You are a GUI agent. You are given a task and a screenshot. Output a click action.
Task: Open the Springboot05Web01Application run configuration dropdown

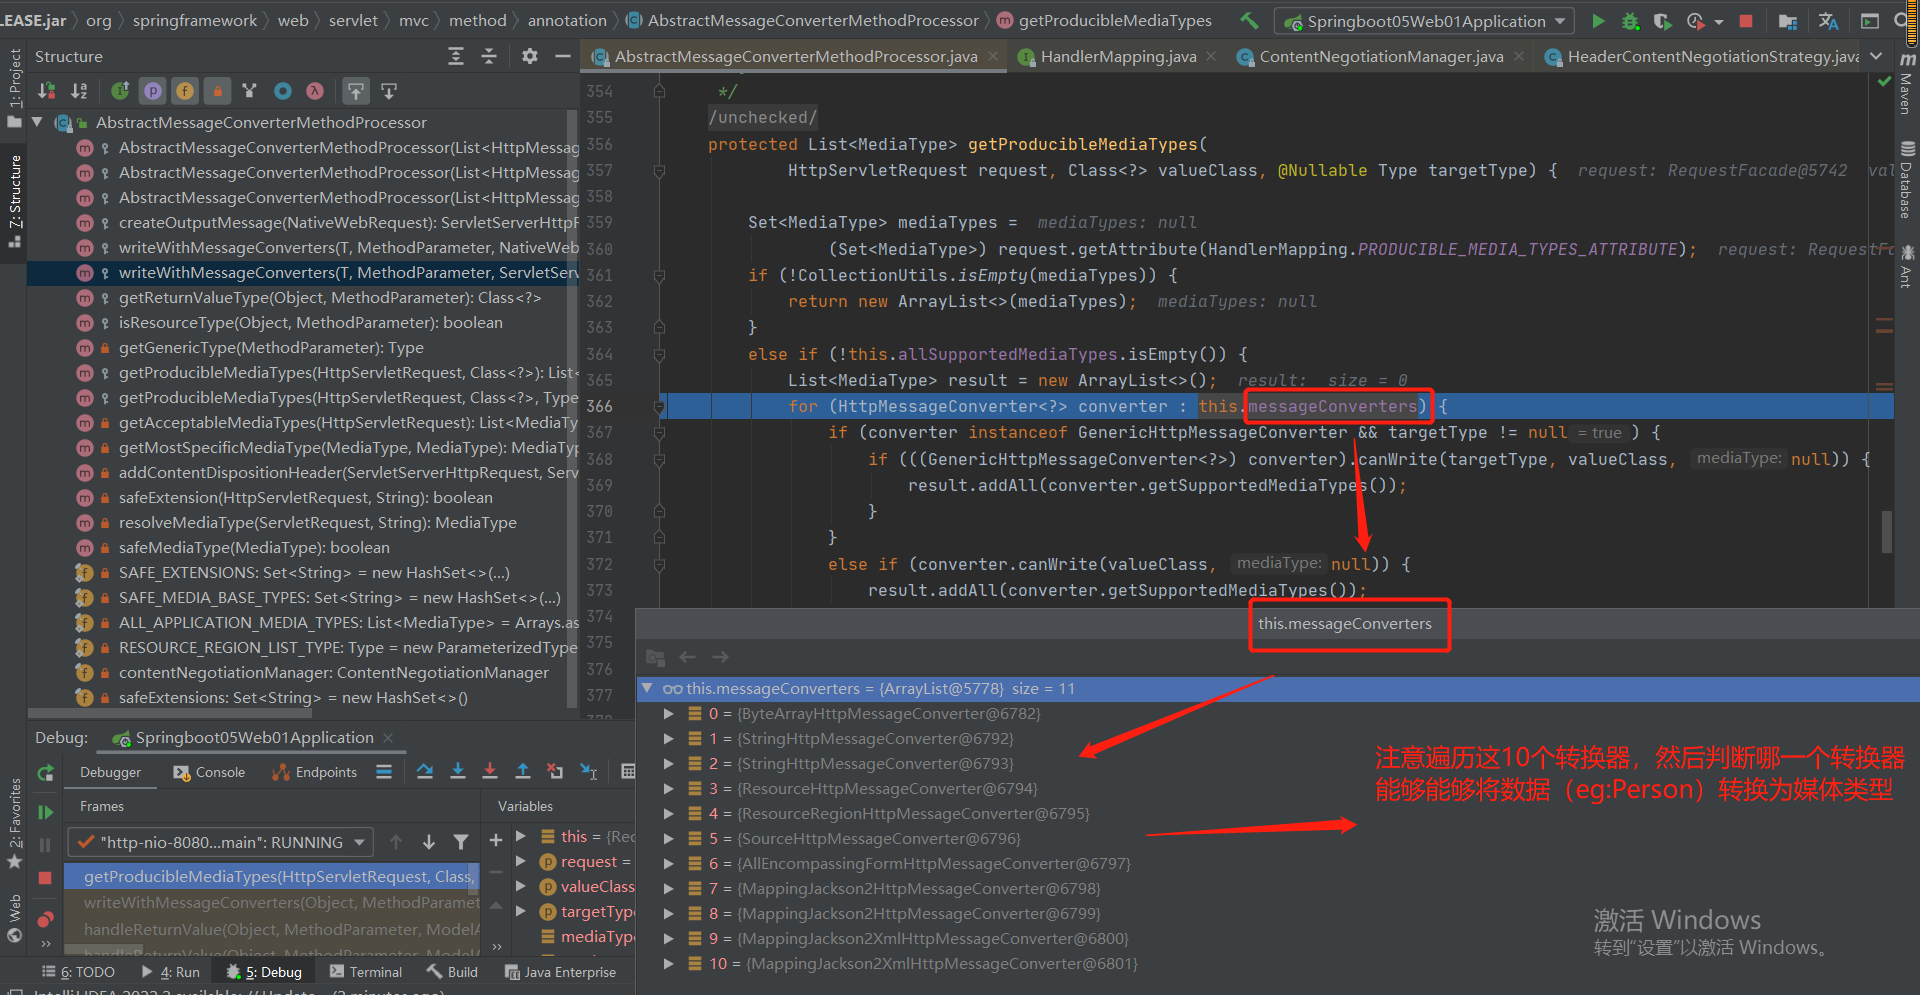[1424, 21]
